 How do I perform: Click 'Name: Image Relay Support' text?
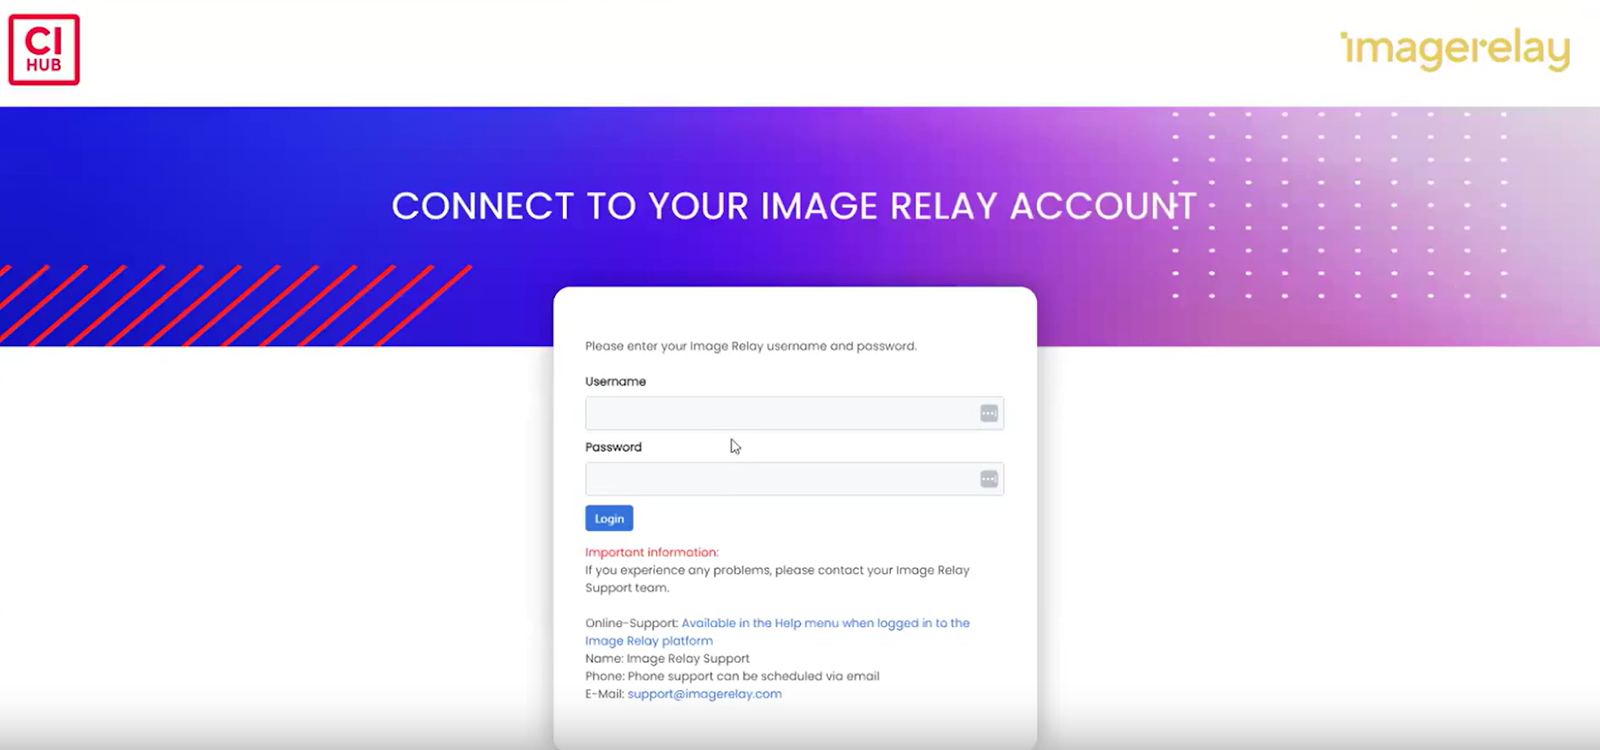(x=667, y=659)
